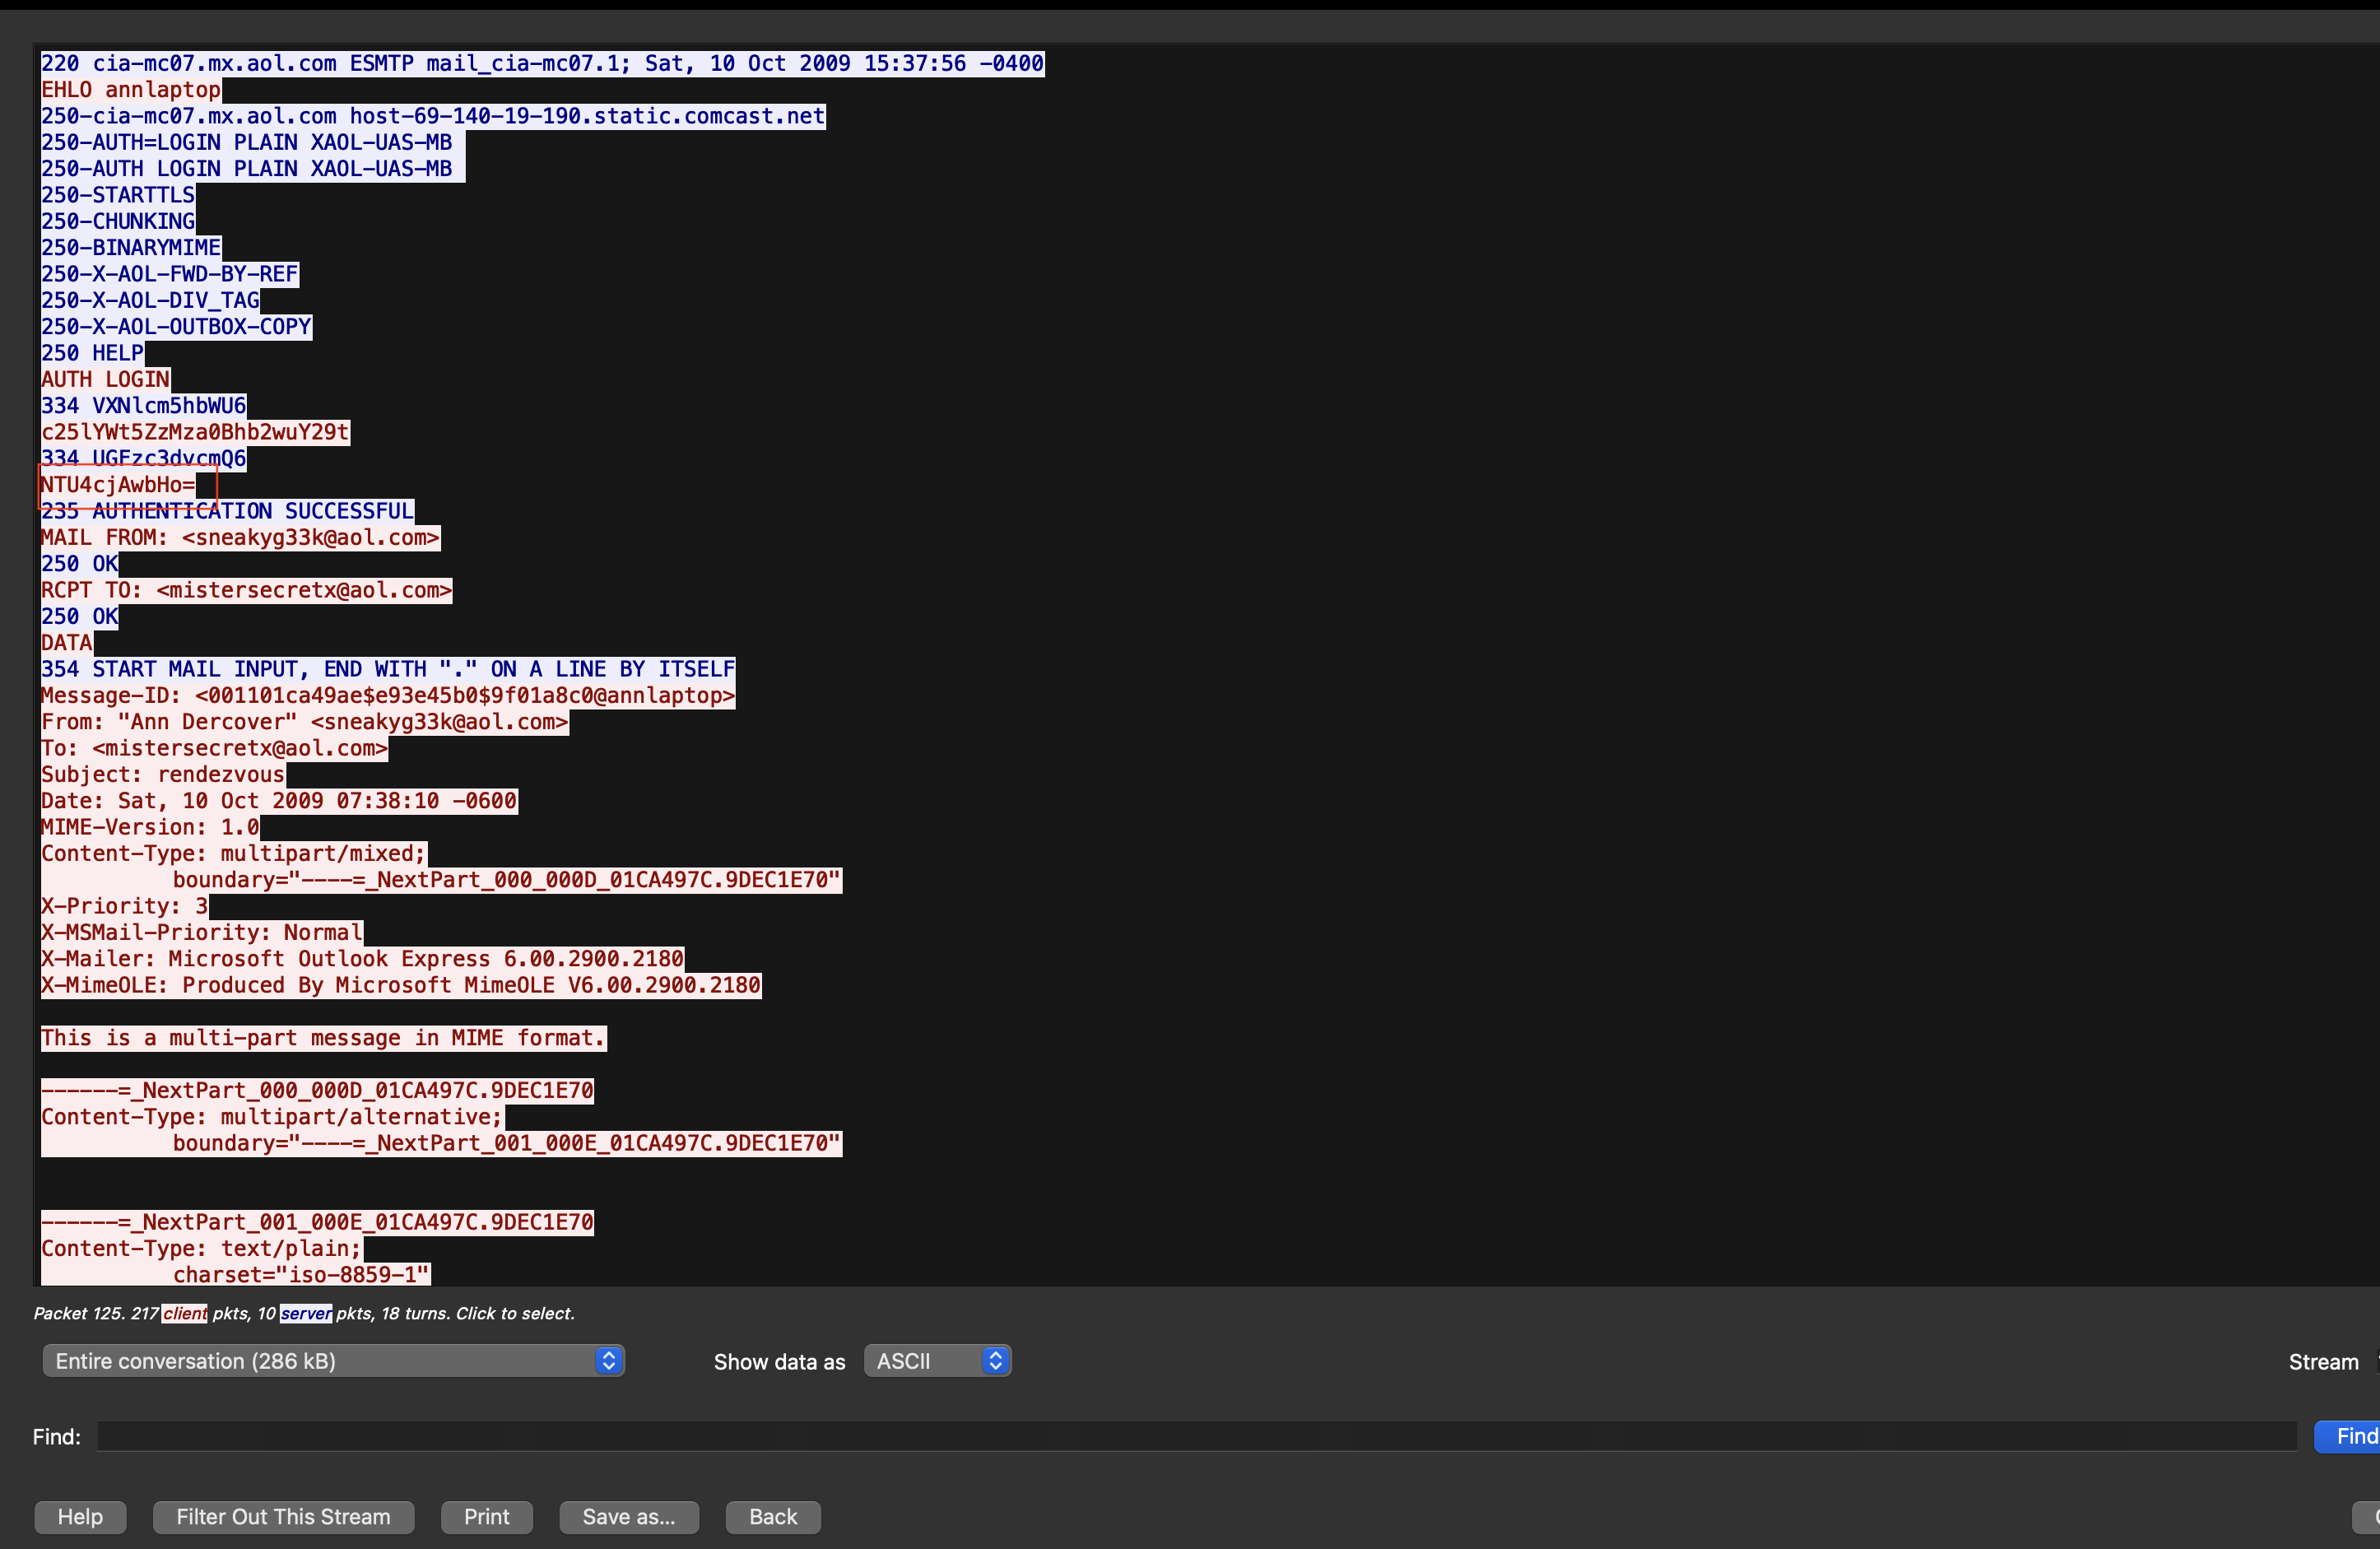Click the red-boxed NTU4cjAwbHo= password line
Viewport: 2380px width, 1549px height.
point(118,486)
